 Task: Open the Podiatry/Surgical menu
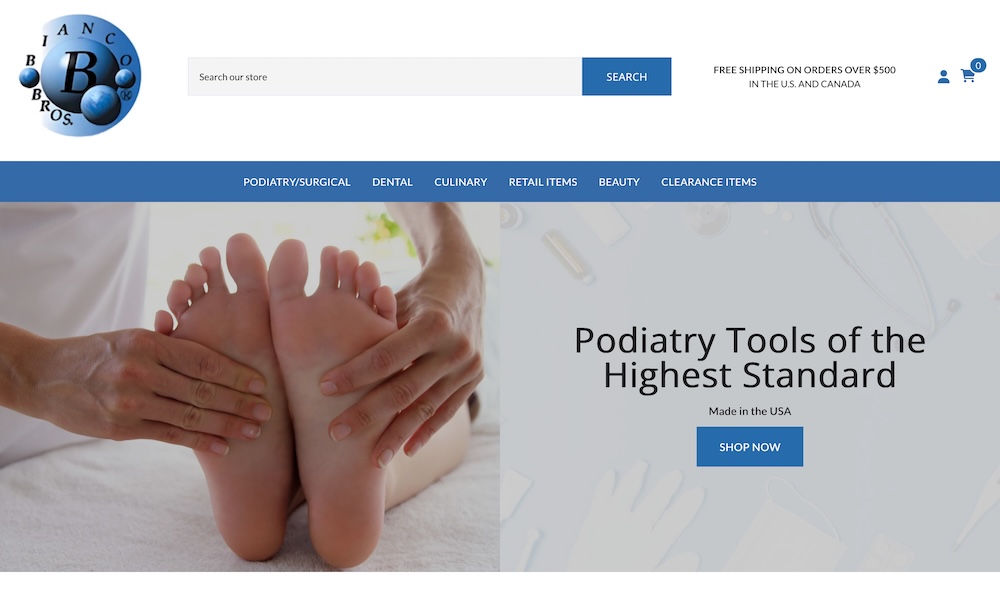click(297, 182)
